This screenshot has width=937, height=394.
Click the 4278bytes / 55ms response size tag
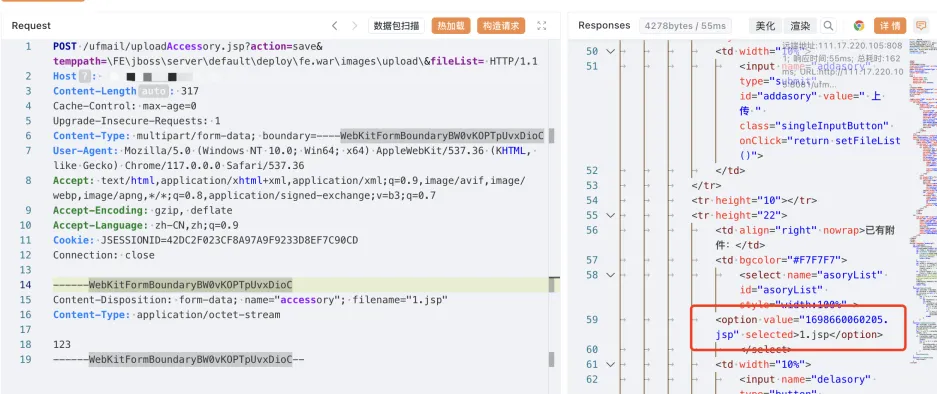685,26
